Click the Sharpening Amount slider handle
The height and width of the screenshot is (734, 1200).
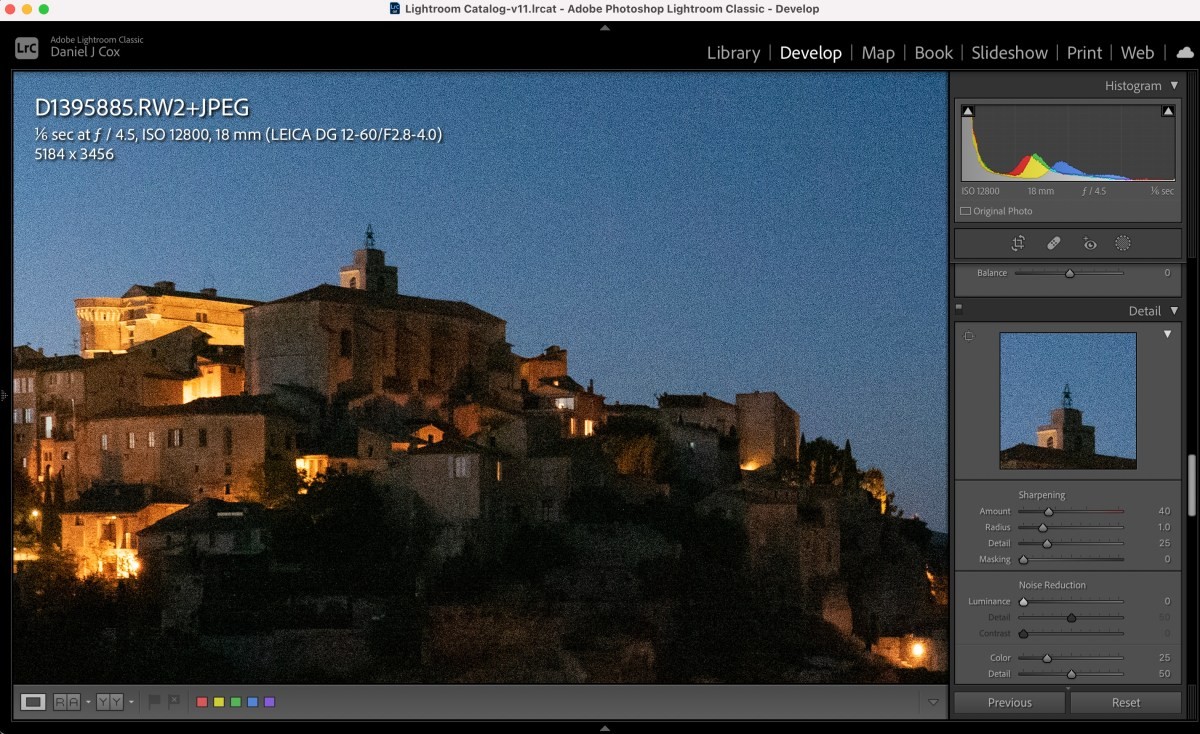1048,512
